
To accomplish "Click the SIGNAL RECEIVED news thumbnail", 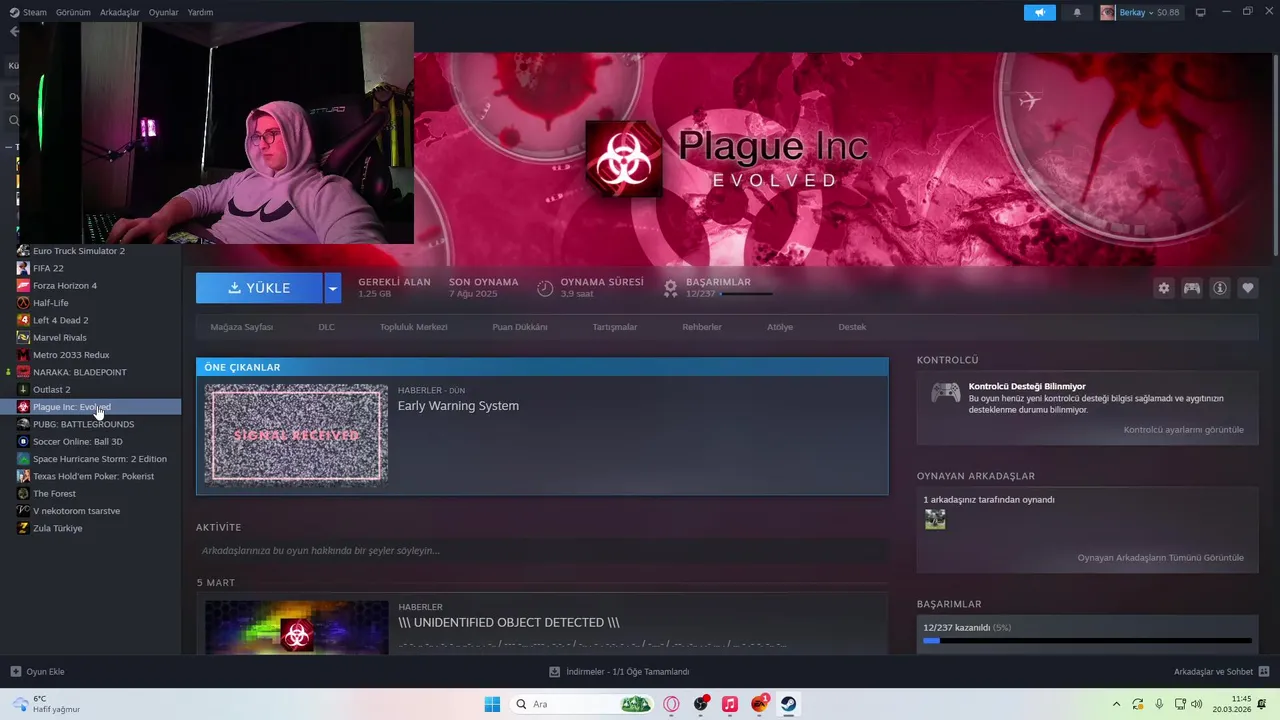I will coord(296,435).
